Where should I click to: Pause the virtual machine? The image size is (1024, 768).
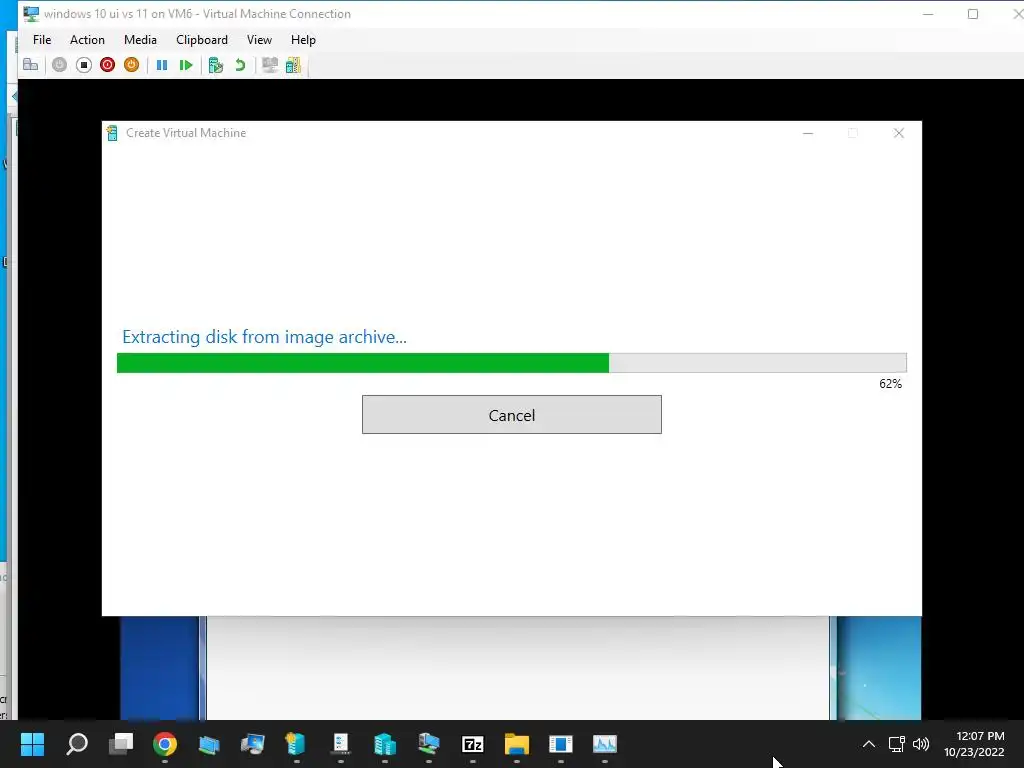pyautogui.click(x=162, y=65)
